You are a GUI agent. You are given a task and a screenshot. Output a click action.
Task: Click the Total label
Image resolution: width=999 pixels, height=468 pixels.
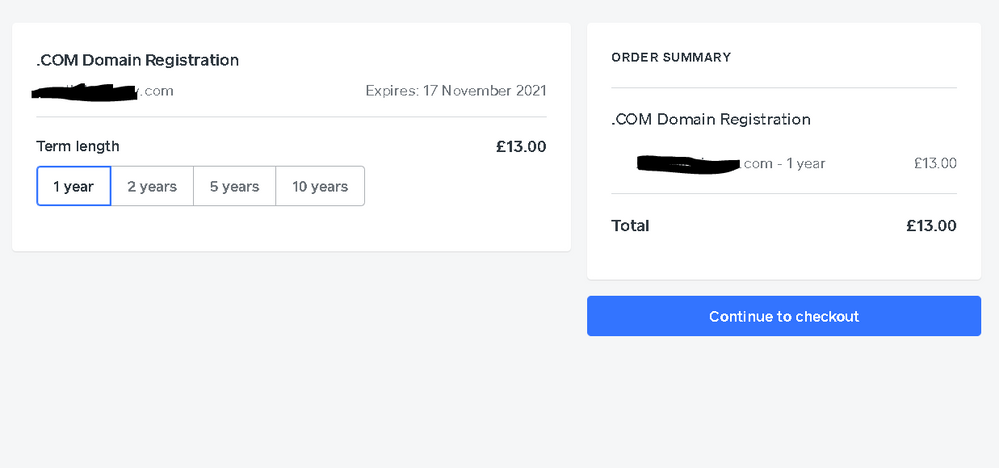630,225
